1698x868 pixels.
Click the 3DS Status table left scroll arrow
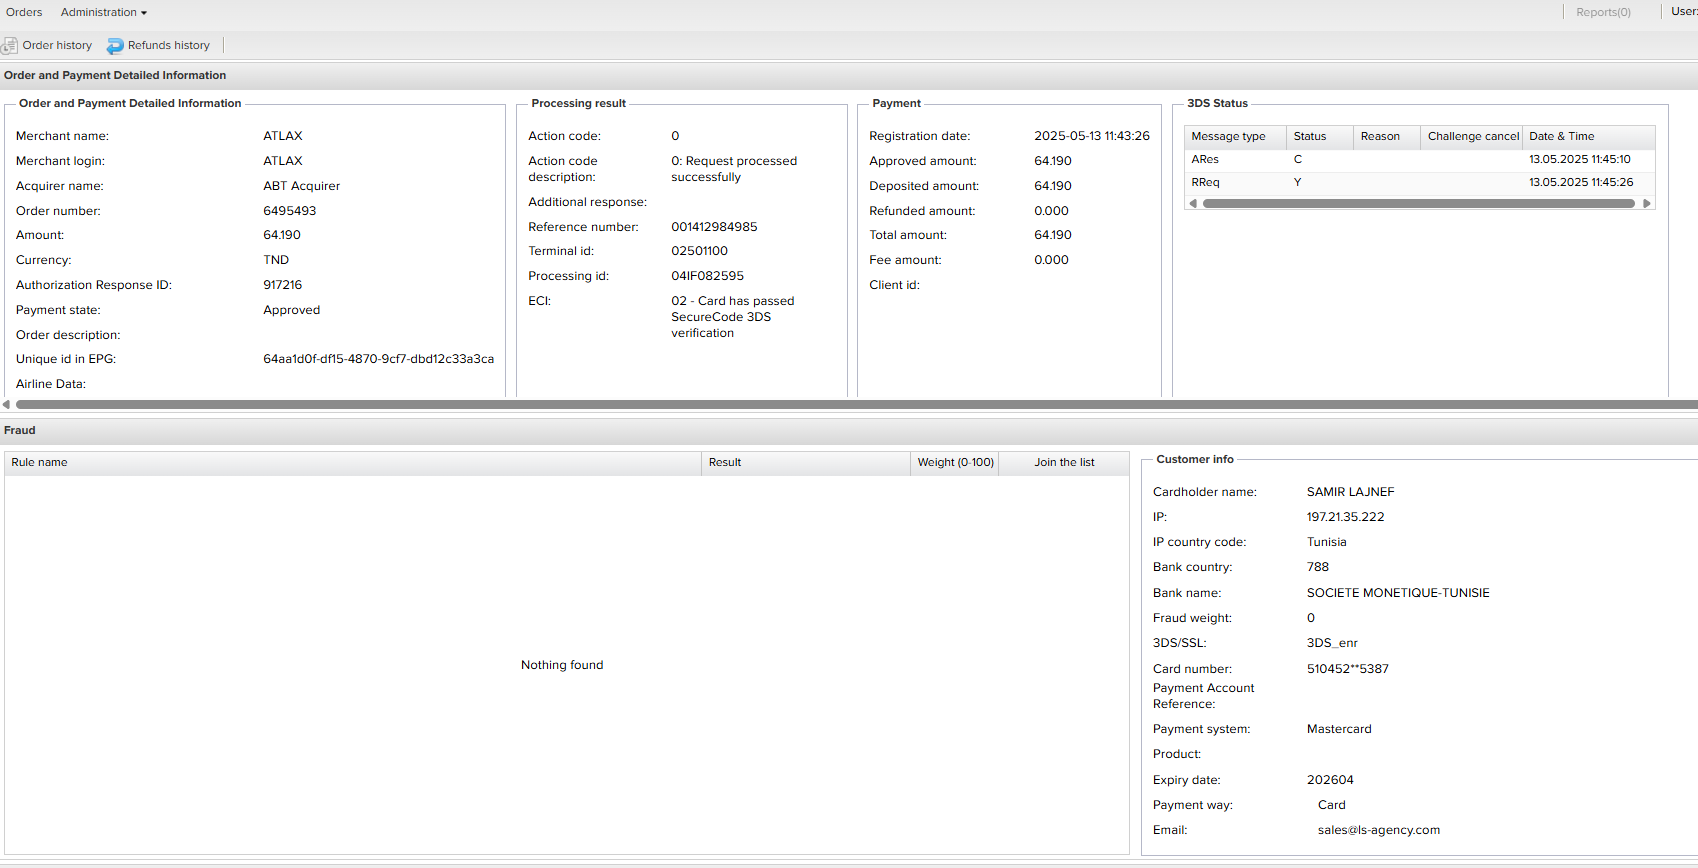coord(1192,203)
